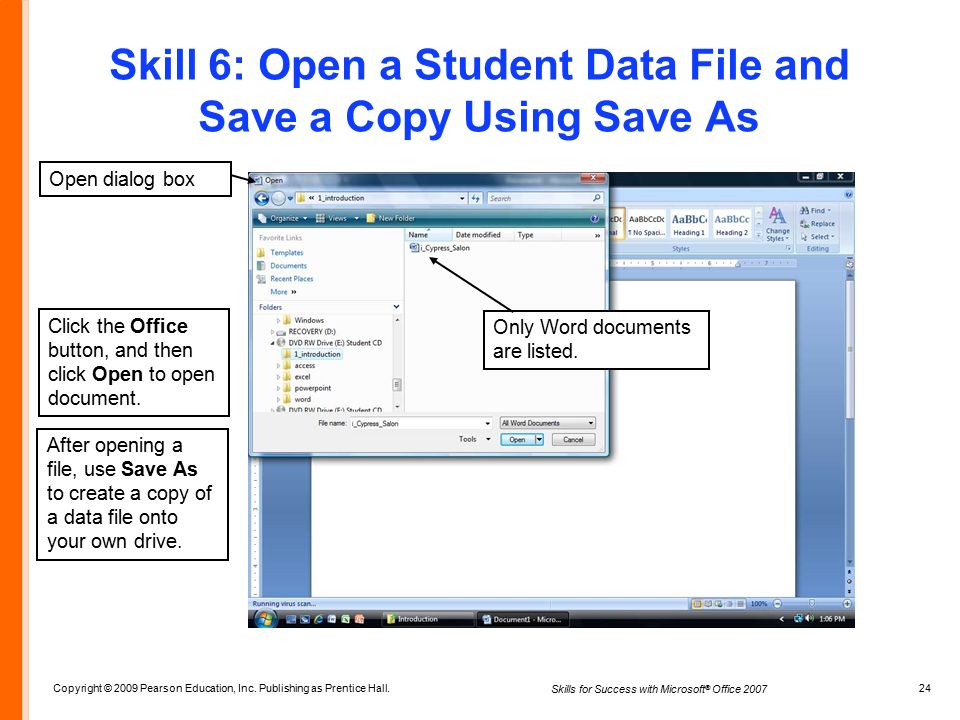Click Replace in the Editing group
The image size is (960, 720).
click(x=817, y=223)
